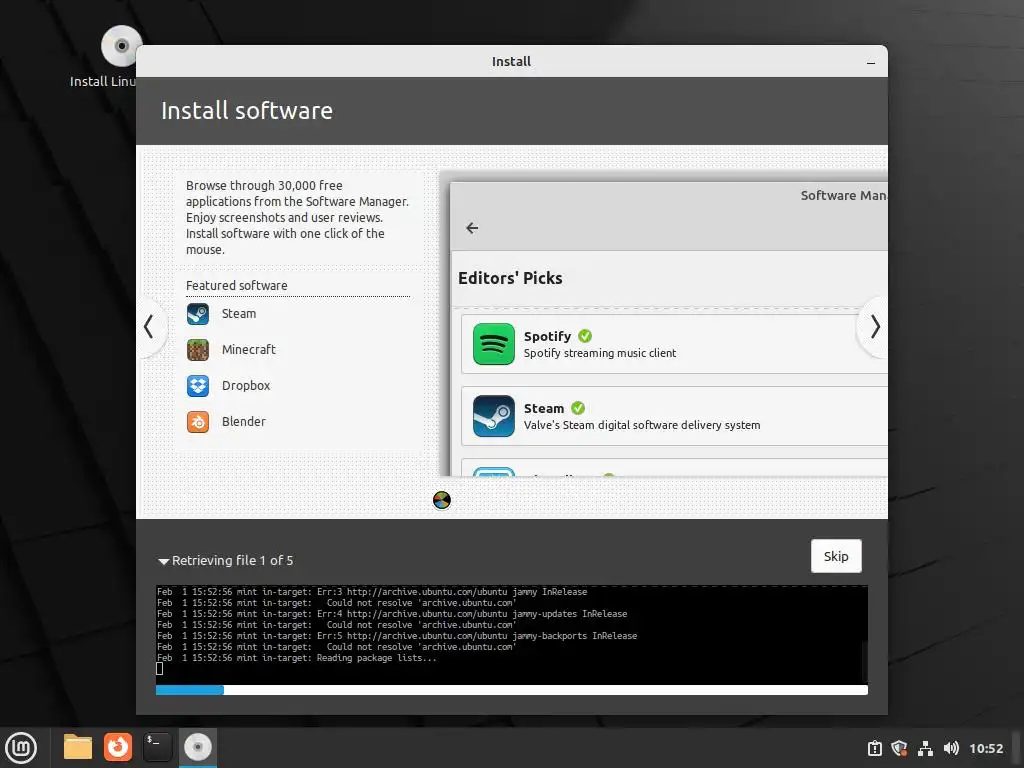The width and height of the screenshot is (1024, 768).
Task: Open the clock showing 10:52
Action: click(985, 748)
